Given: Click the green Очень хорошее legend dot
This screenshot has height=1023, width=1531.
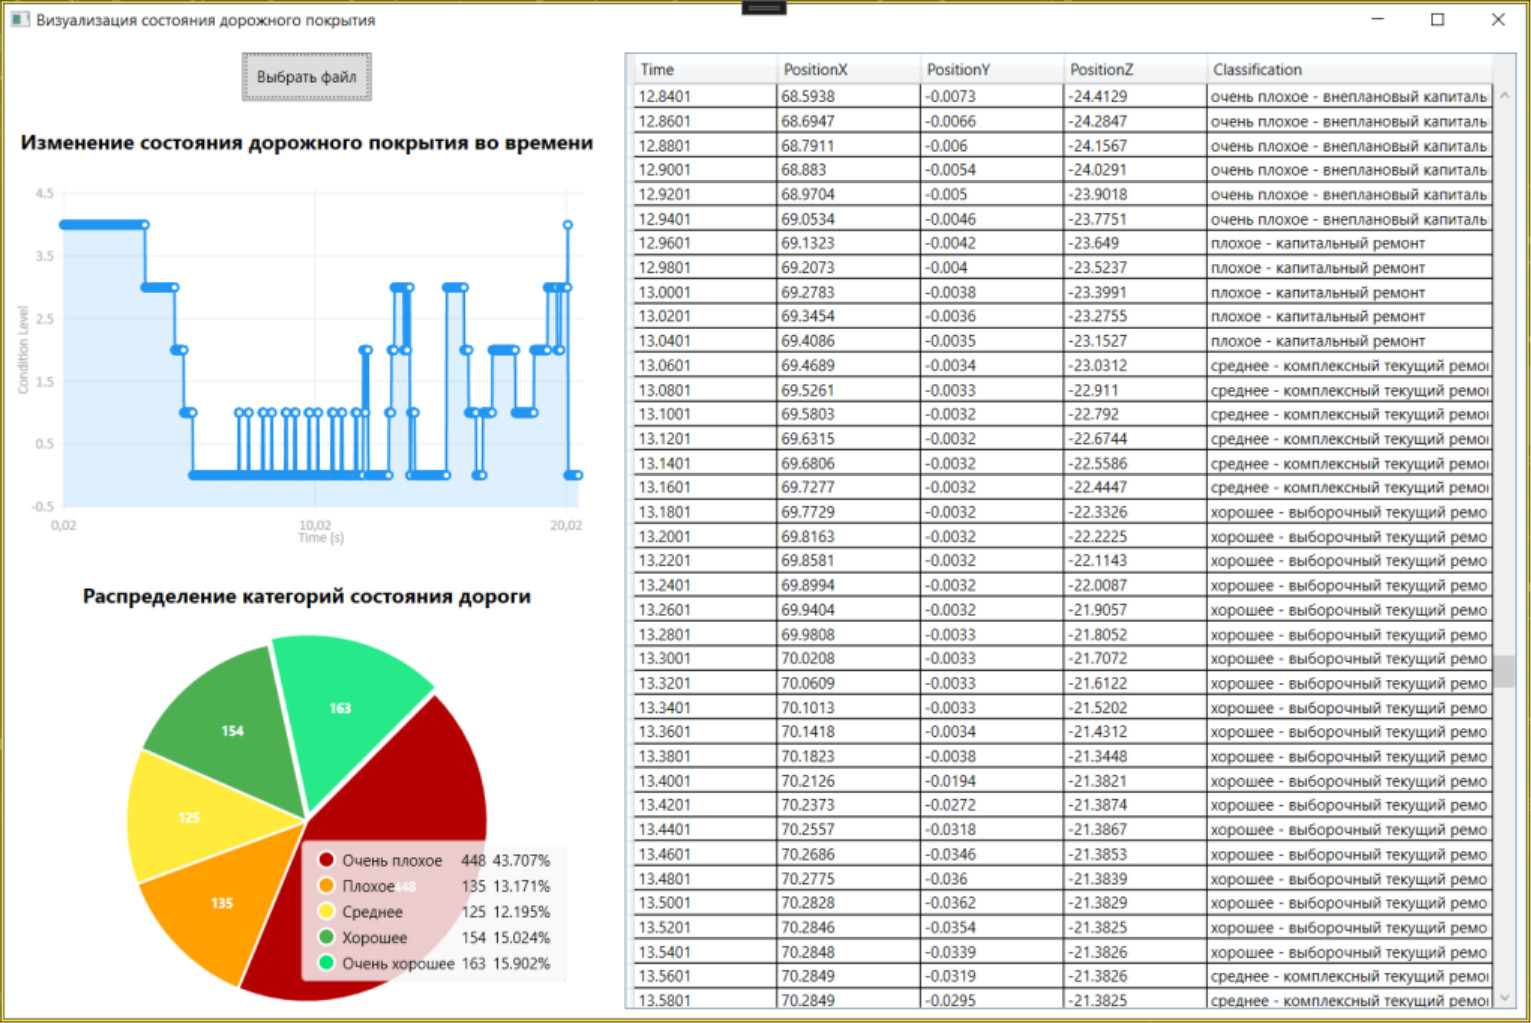Looking at the screenshot, I should 326,963.
